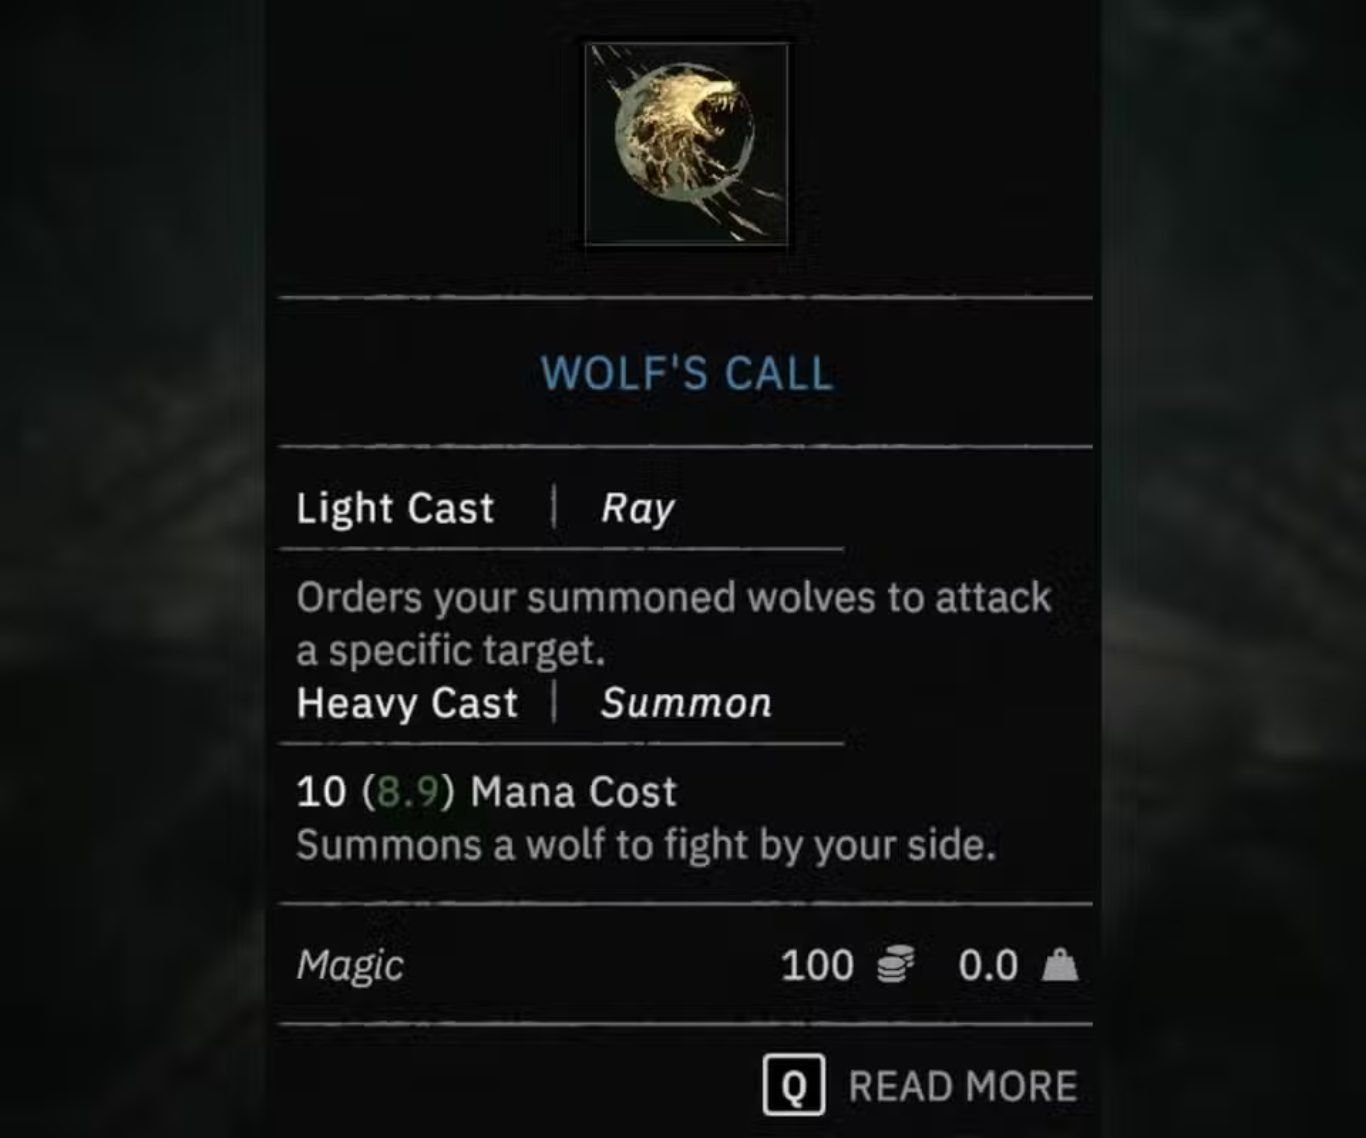Click the green 8.9 reduced mana value
Image resolution: width=1366 pixels, height=1138 pixels.
[409, 792]
